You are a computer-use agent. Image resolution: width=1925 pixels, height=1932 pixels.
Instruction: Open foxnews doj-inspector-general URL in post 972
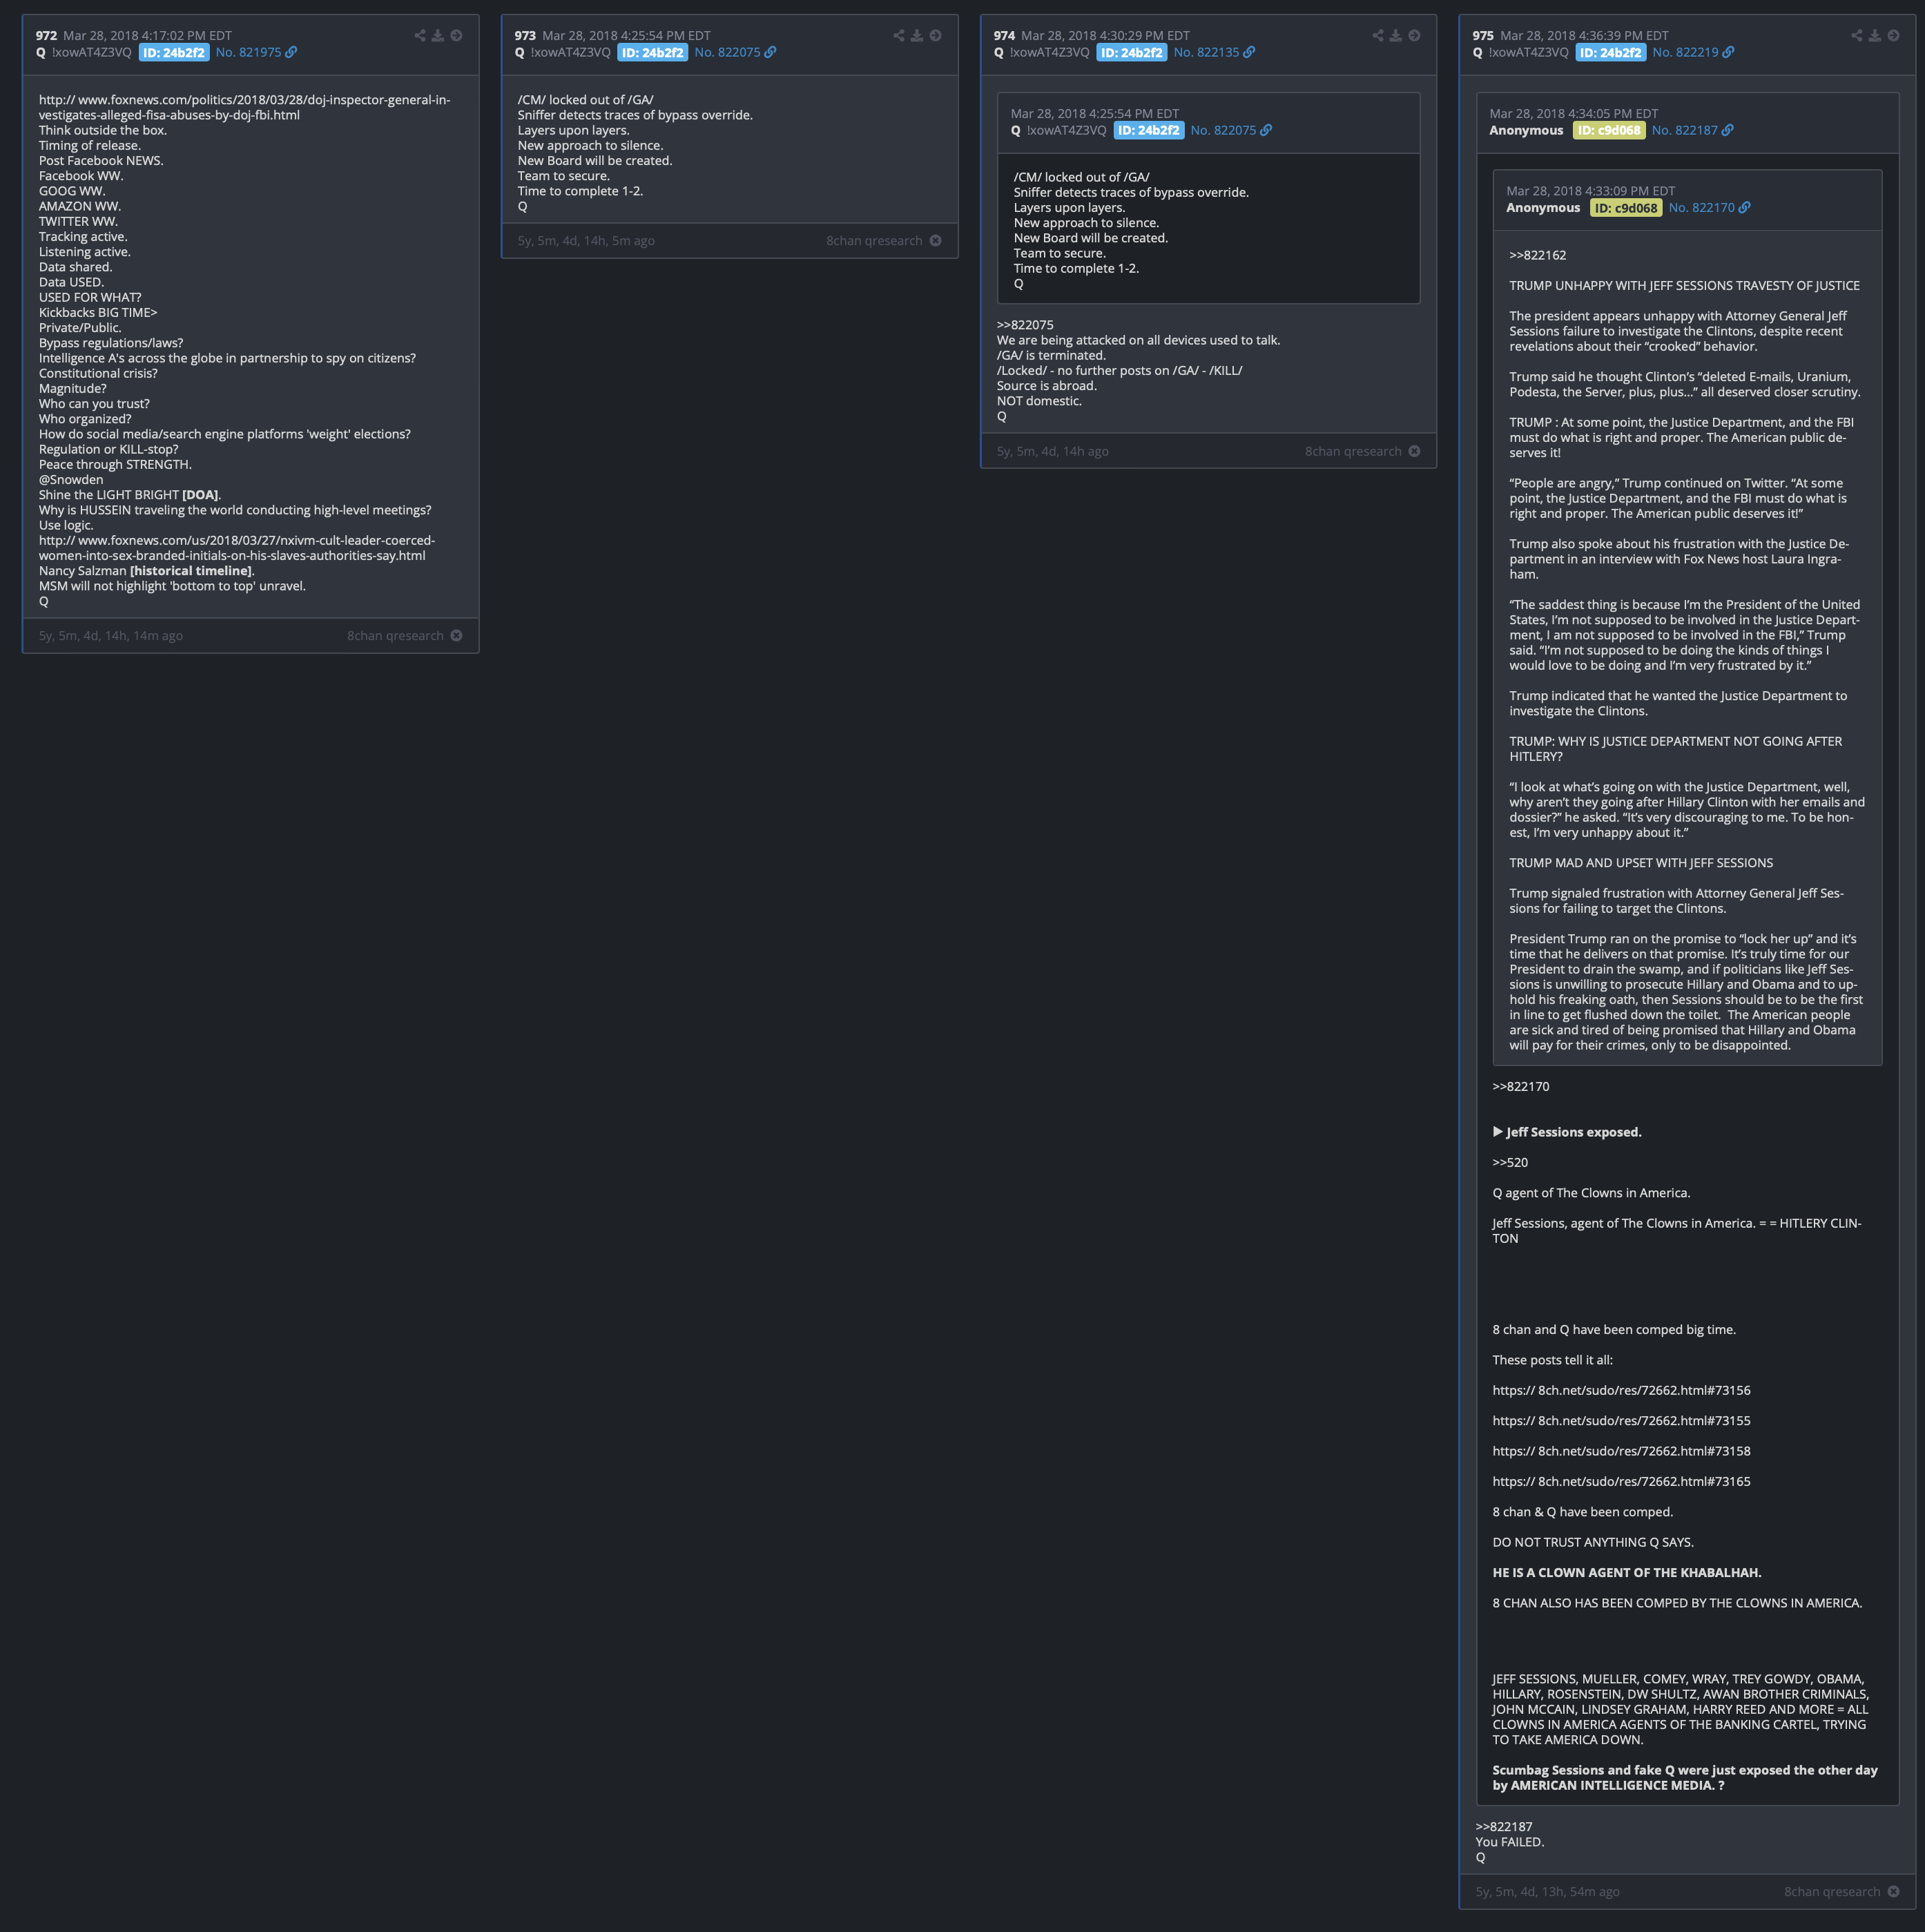(x=244, y=108)
